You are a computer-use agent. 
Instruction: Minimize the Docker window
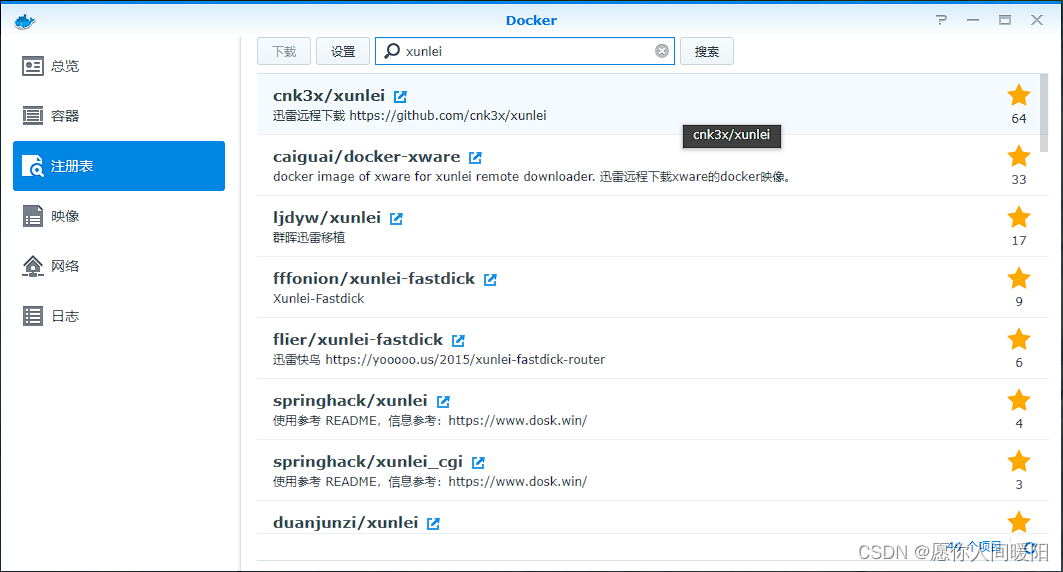[973, 20]
